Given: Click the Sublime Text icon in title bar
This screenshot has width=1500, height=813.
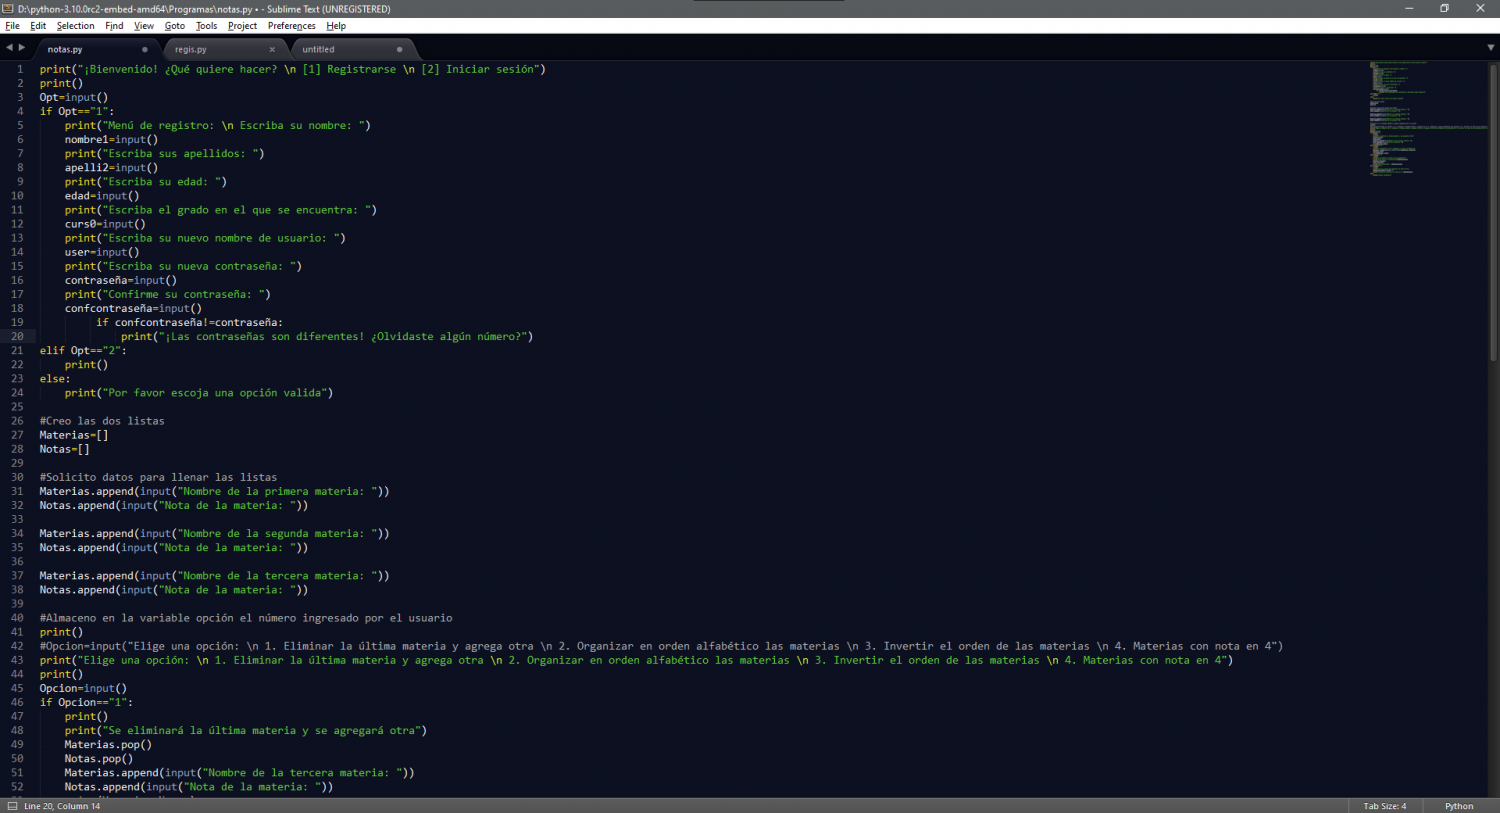Looking at the screenshot, I should (x=8, y=8).
